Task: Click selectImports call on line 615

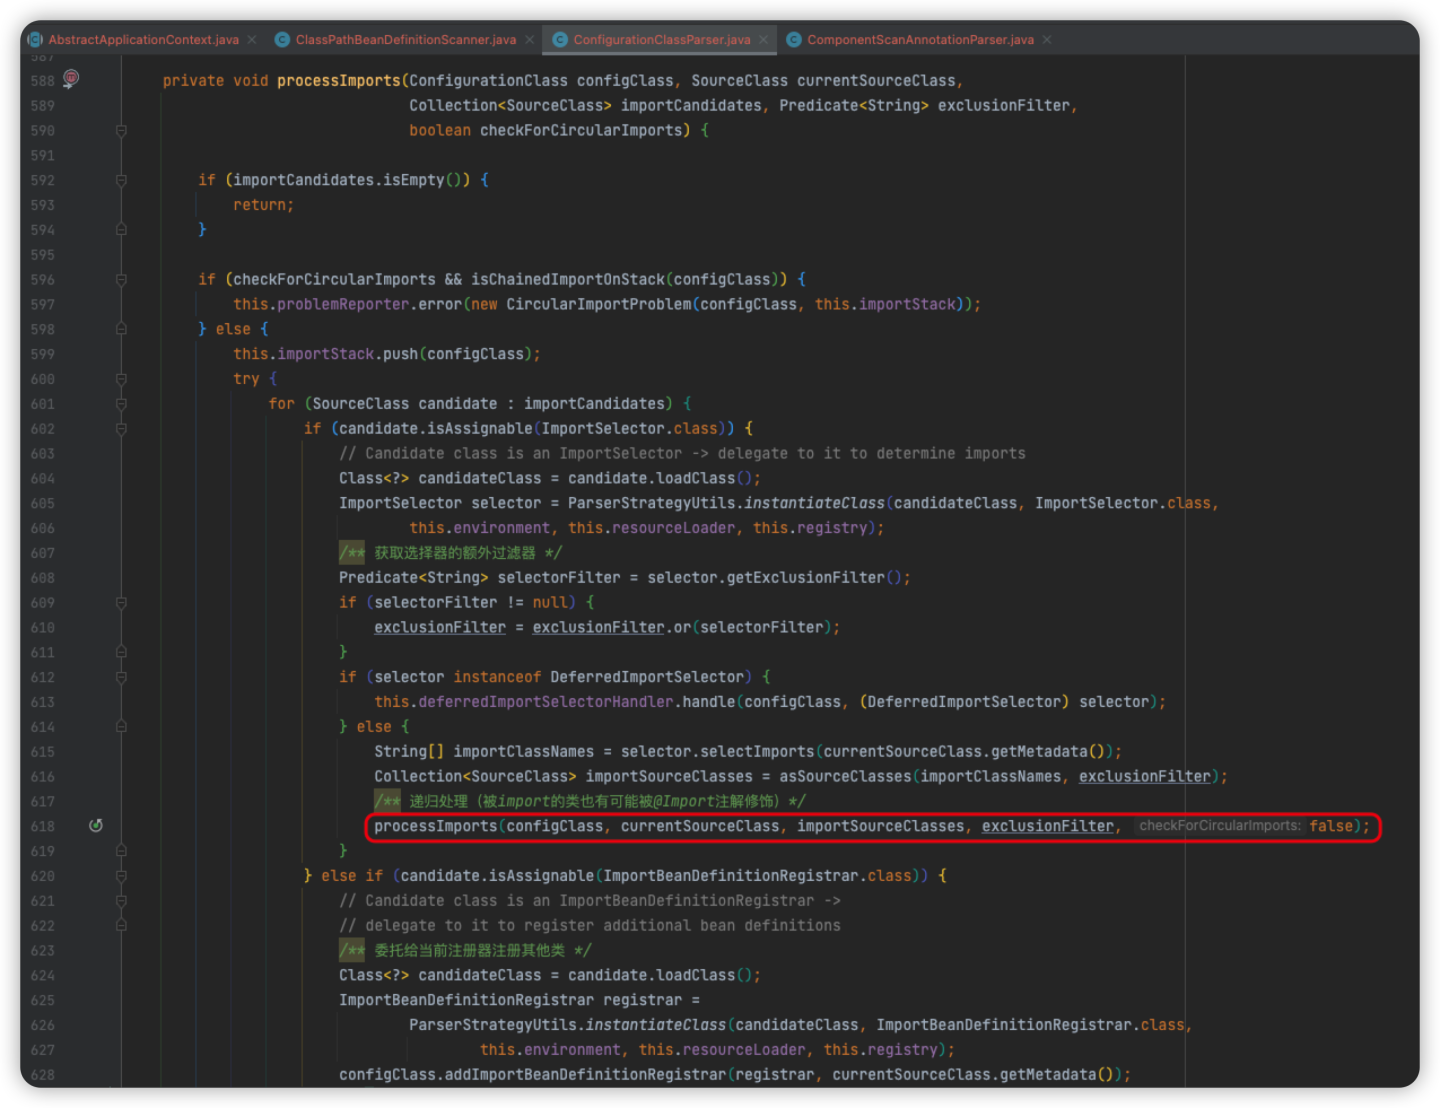Action: coord(757,751)
